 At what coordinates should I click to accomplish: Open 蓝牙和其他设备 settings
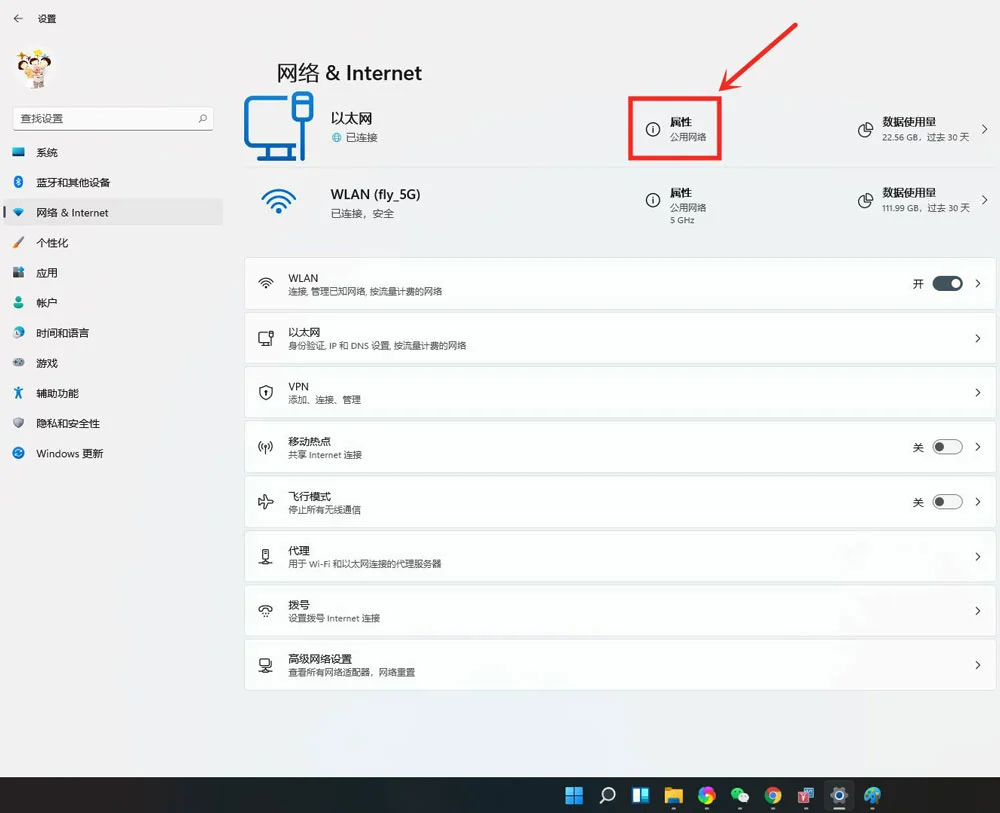coord(114,182)
